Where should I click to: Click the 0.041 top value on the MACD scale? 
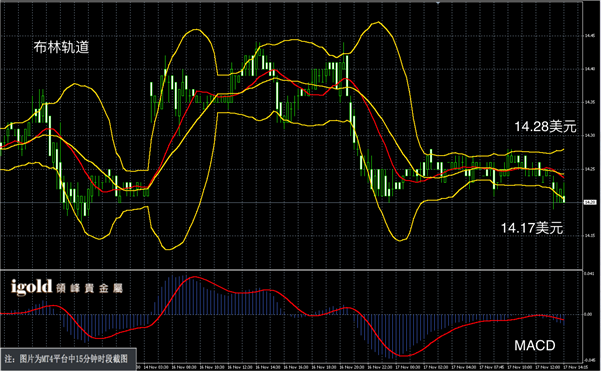click(589, 274)
